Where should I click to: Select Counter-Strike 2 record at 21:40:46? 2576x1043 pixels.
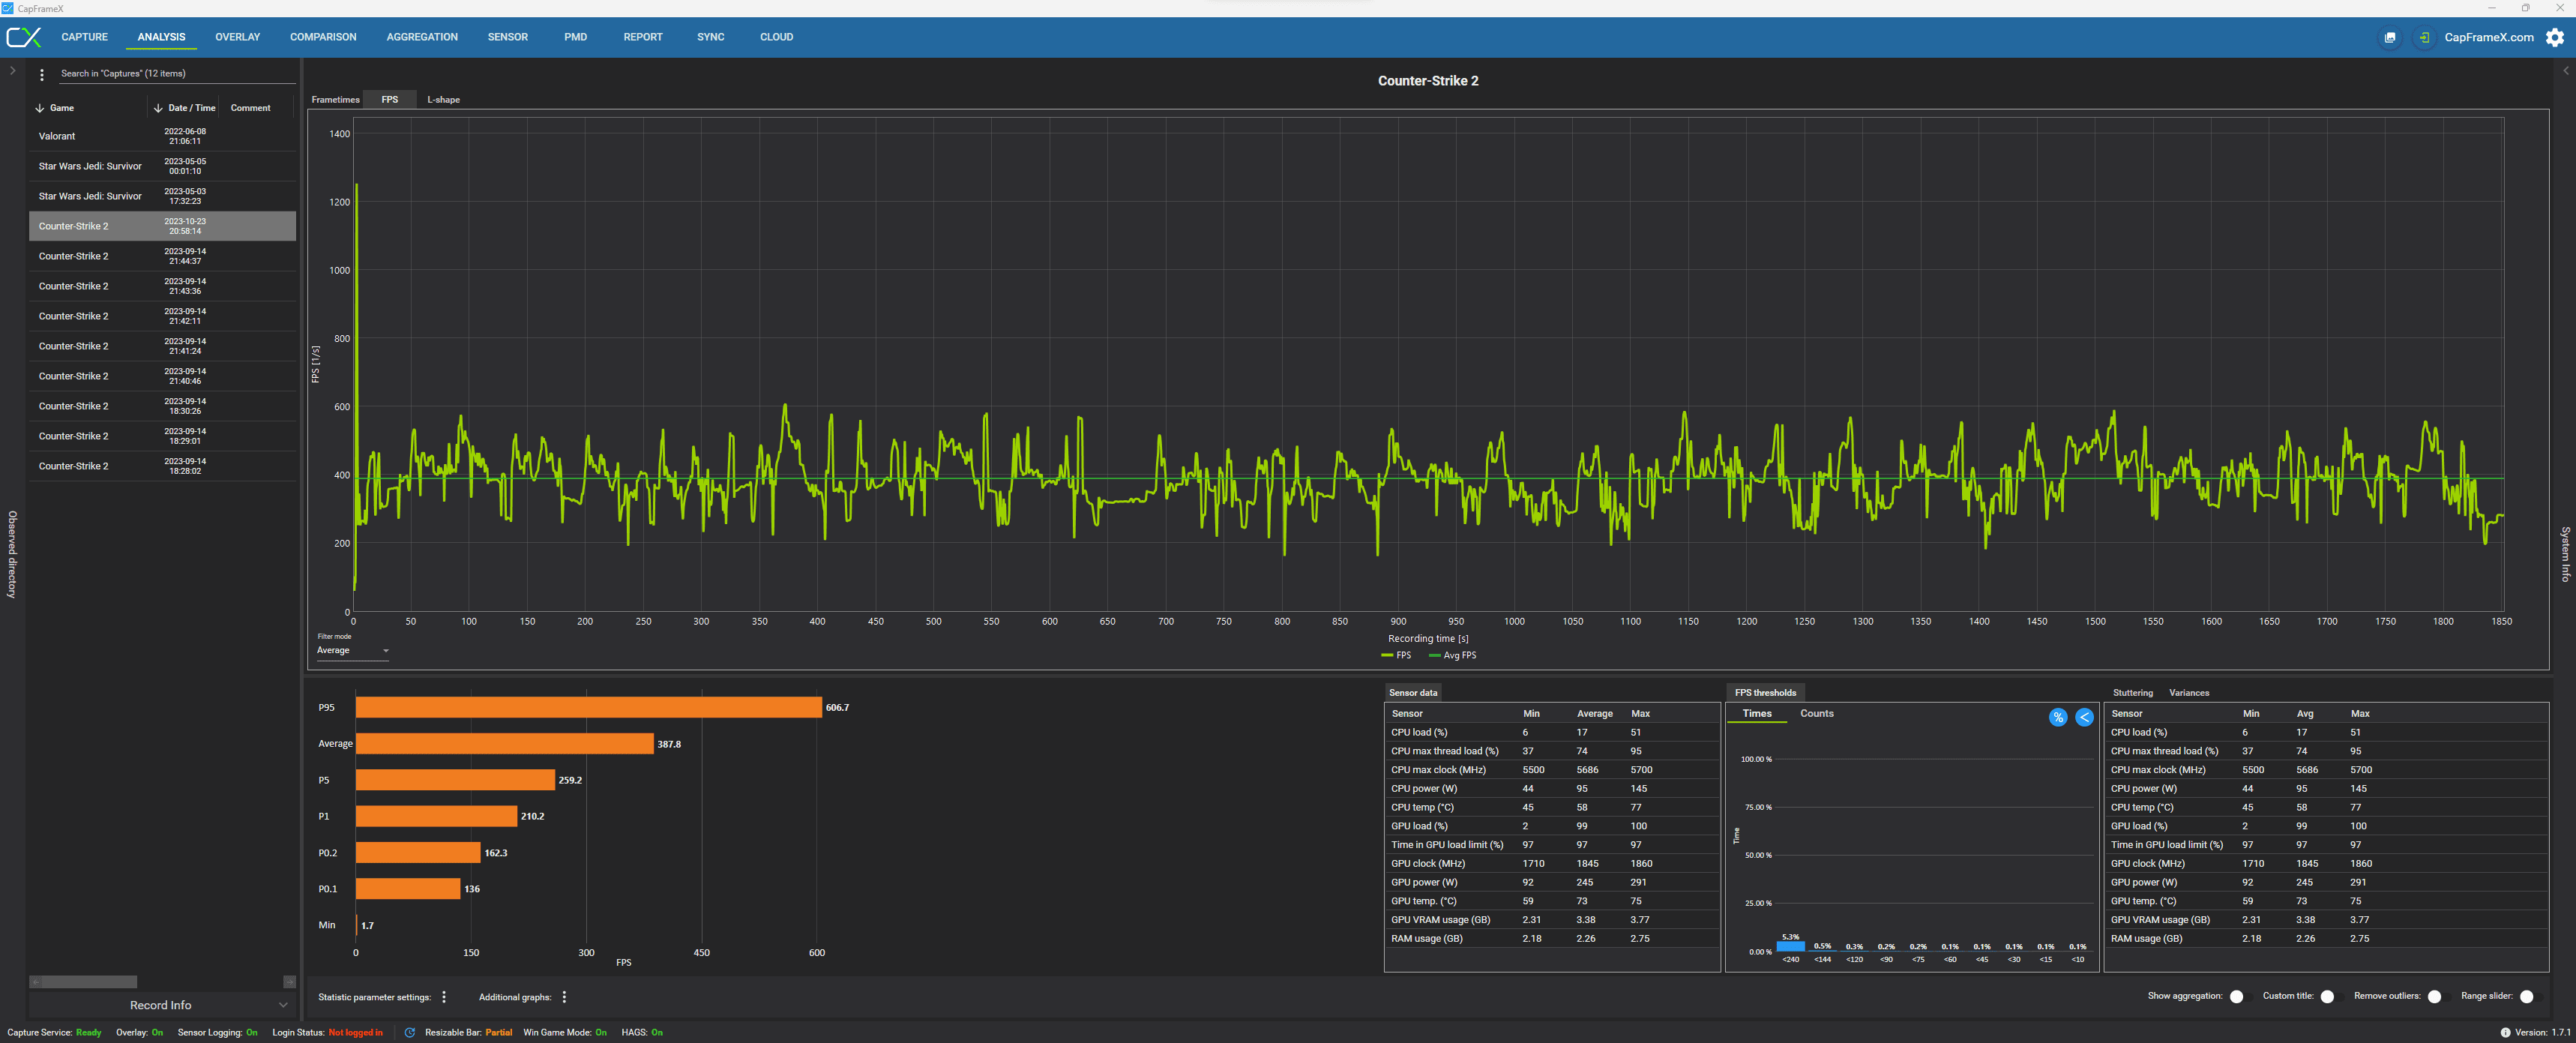162,376
